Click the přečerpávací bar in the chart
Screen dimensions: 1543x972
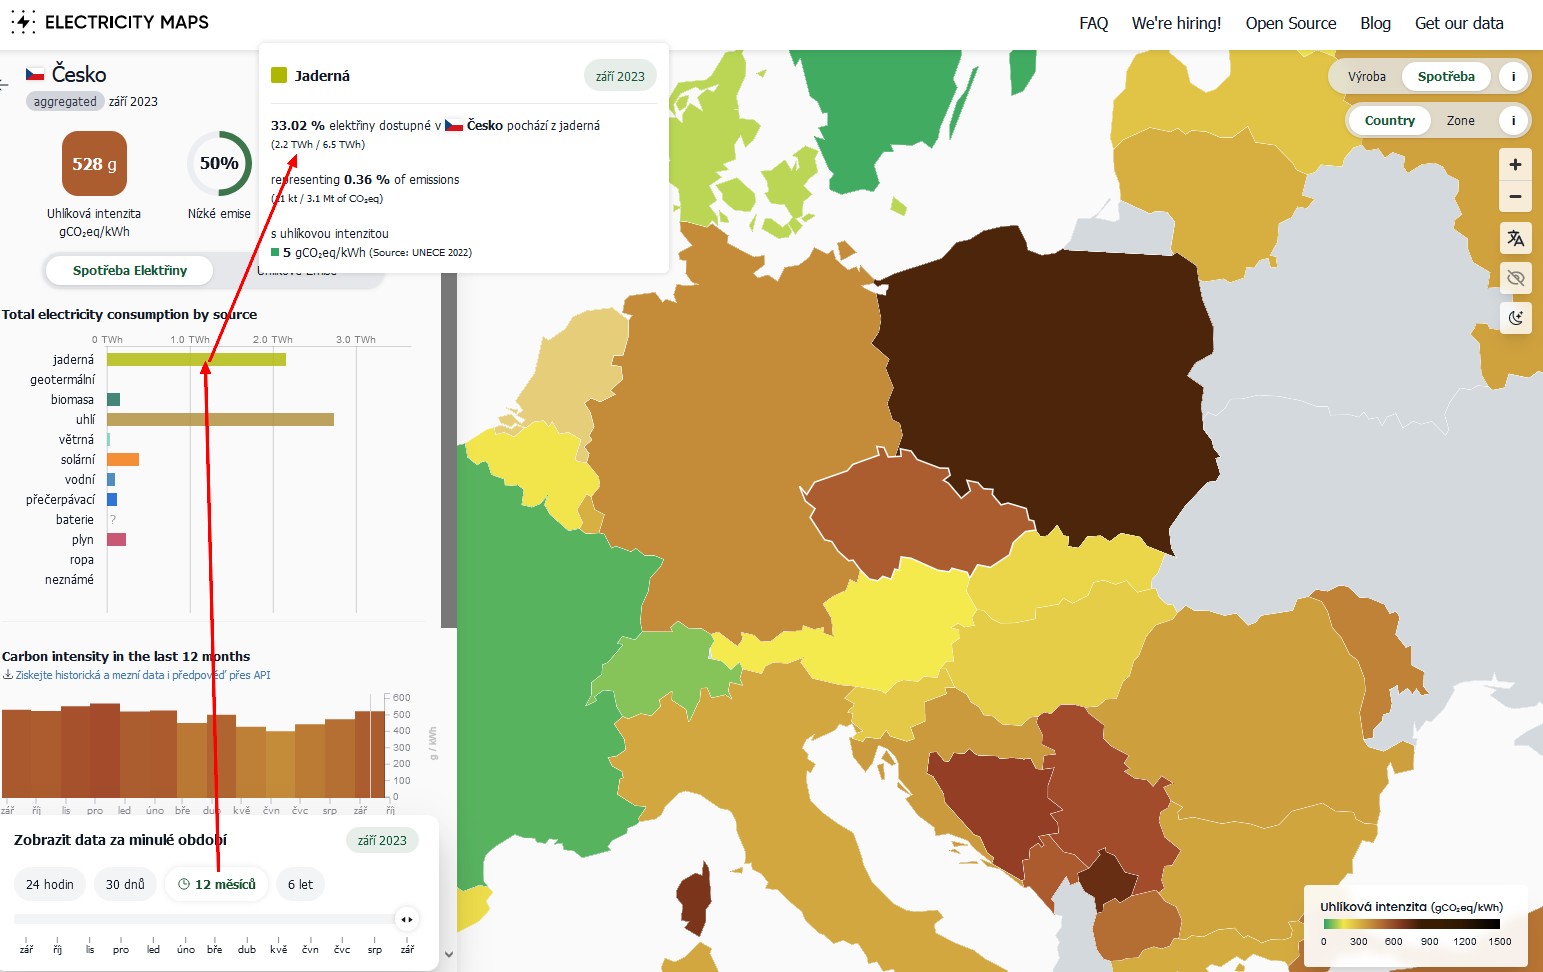[112, 499]
